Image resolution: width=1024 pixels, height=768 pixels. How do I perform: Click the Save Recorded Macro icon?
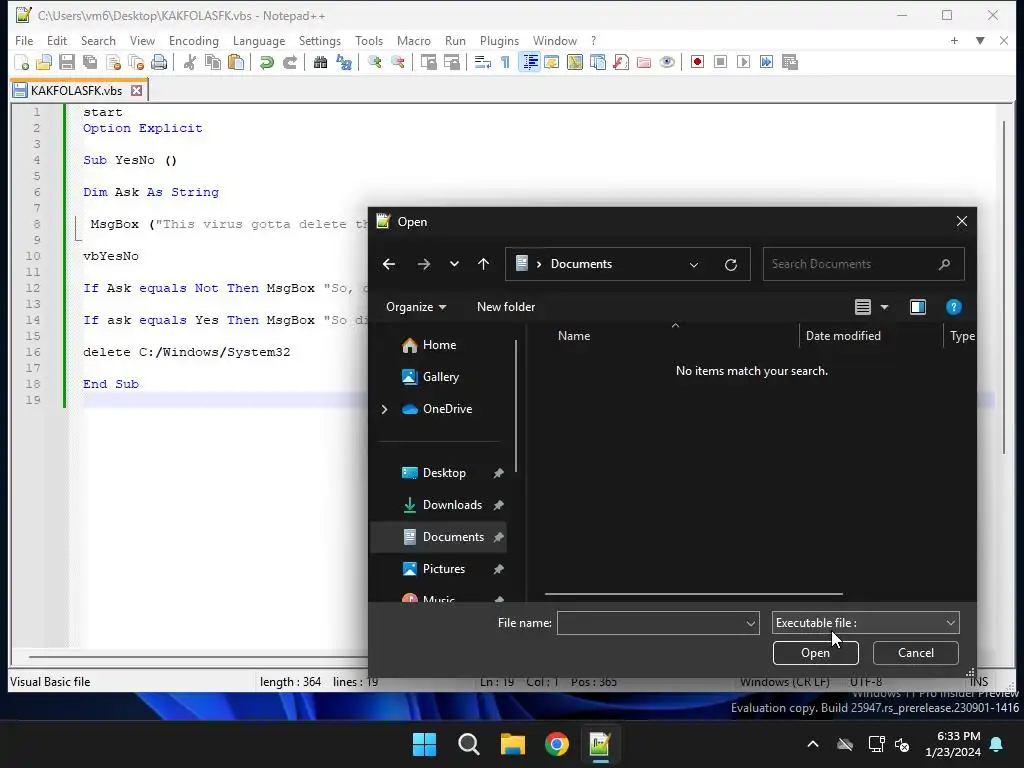[x=790, y=62]
